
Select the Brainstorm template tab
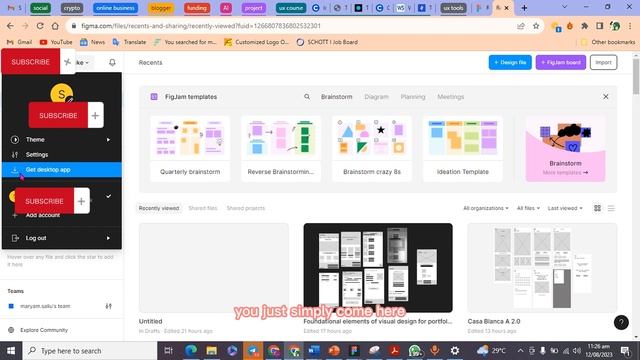pyautogui.click(x=336, y=97)
